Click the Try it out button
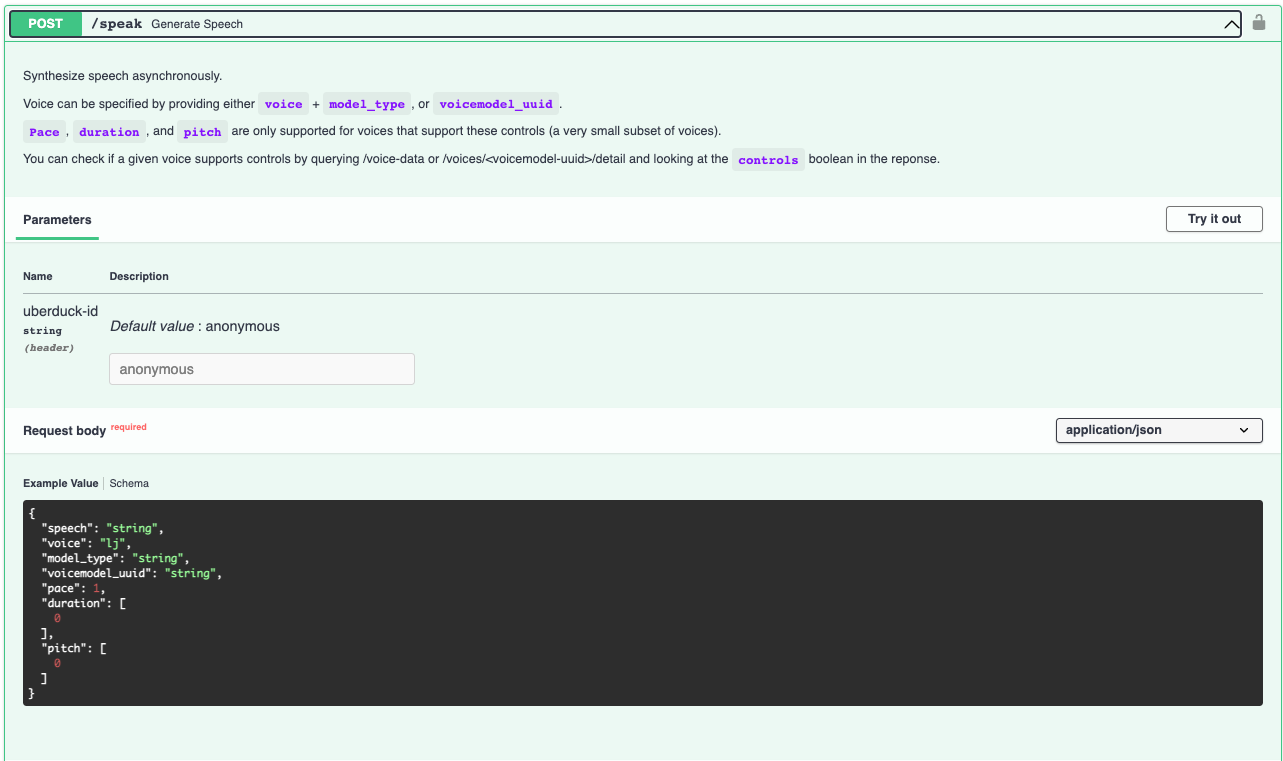 1214,218
